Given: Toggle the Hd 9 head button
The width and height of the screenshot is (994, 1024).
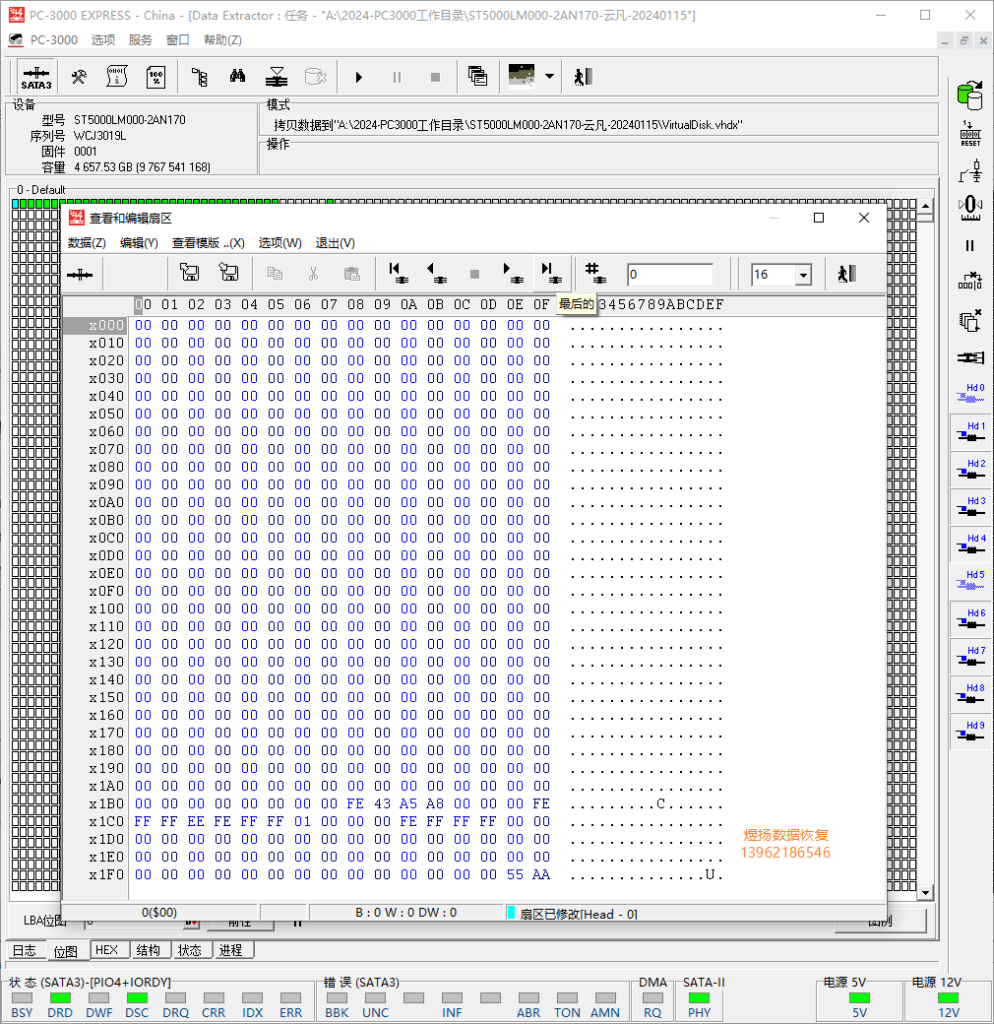Looking at the screenshot, I should coord(970,731).
